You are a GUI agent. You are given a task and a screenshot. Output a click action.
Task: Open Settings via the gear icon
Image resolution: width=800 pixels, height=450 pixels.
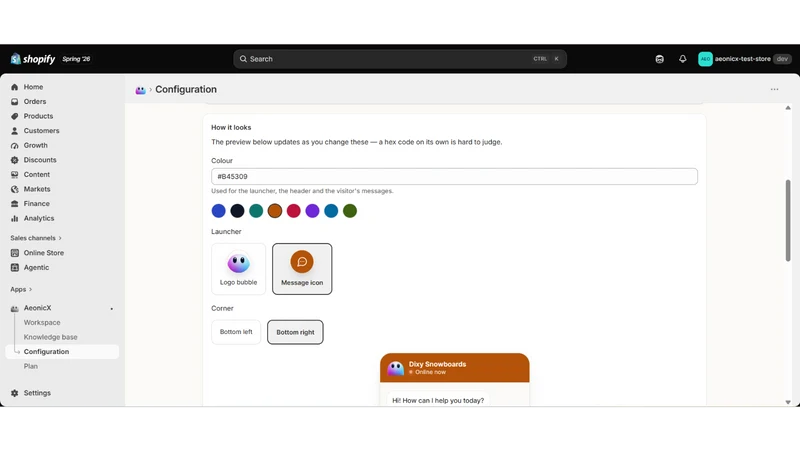pyautogui.click(x=14, y=393)
